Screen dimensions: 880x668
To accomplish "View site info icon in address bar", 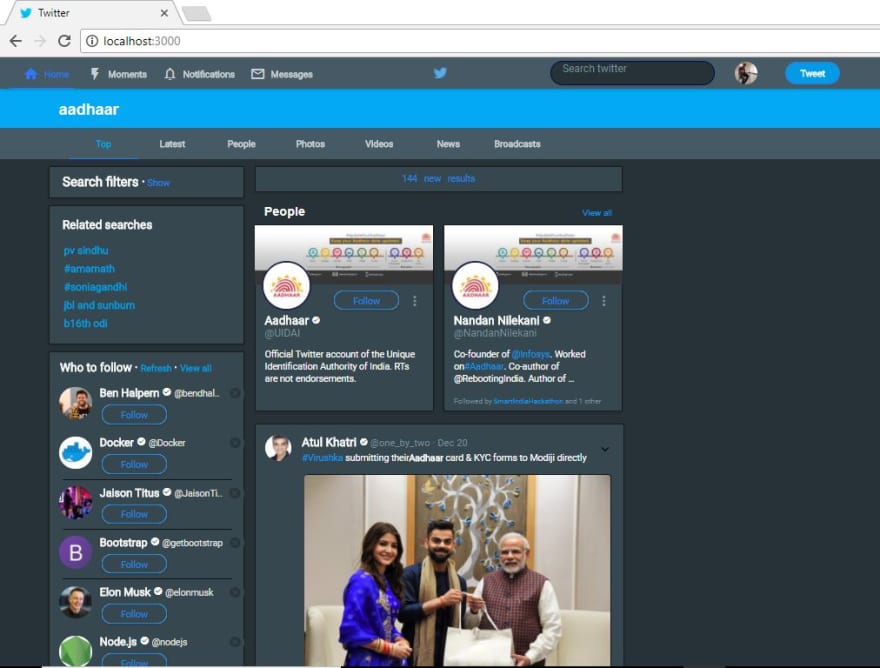I will click(91, 41).
